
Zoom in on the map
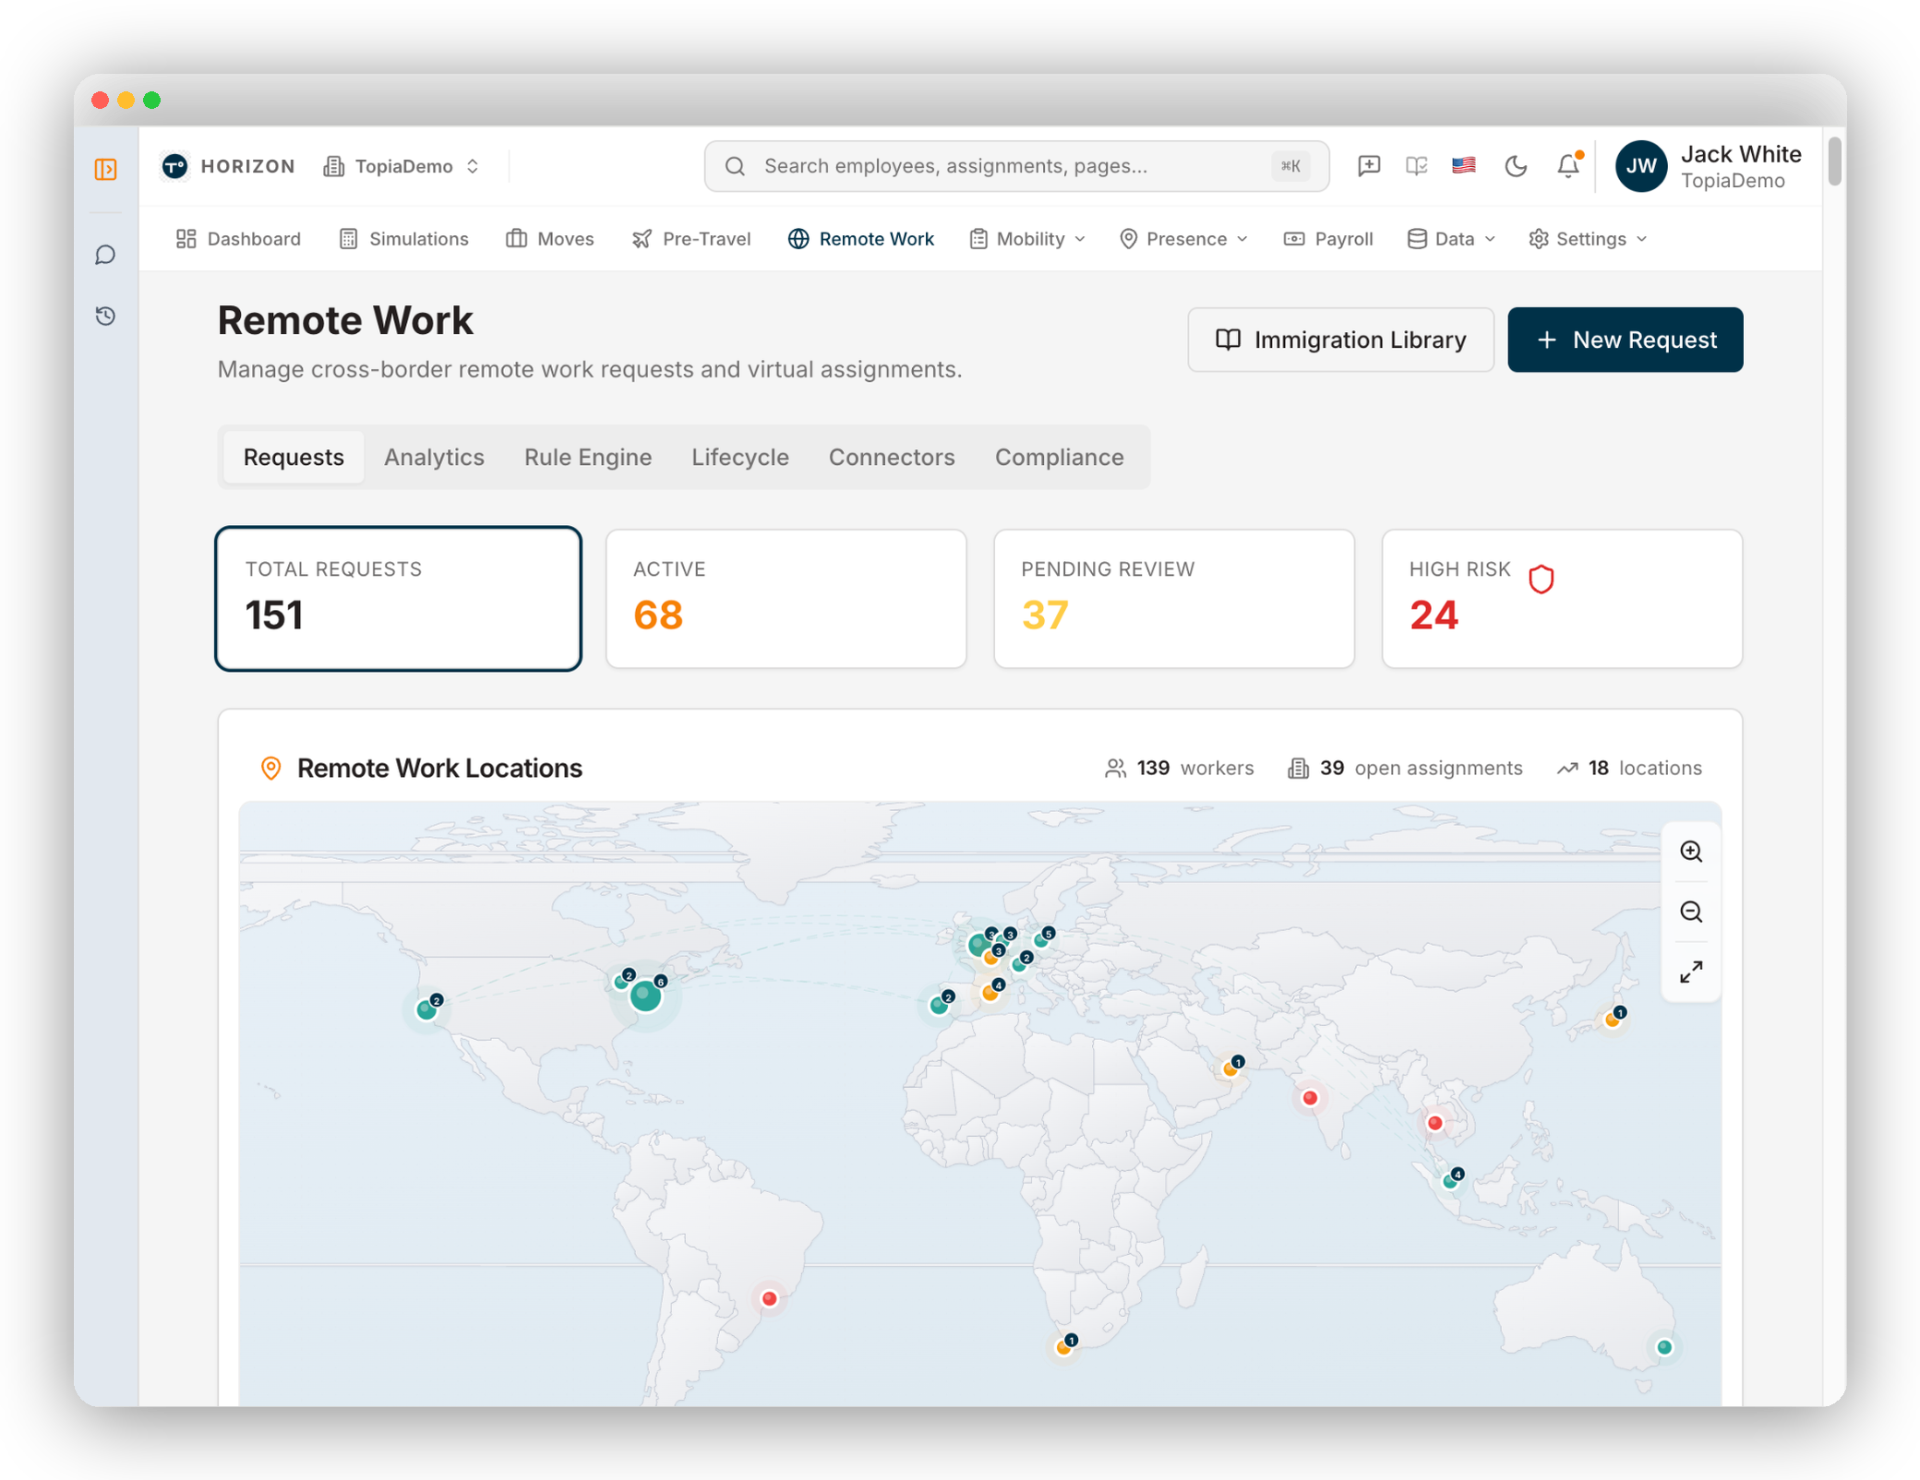coord(1691,851)
